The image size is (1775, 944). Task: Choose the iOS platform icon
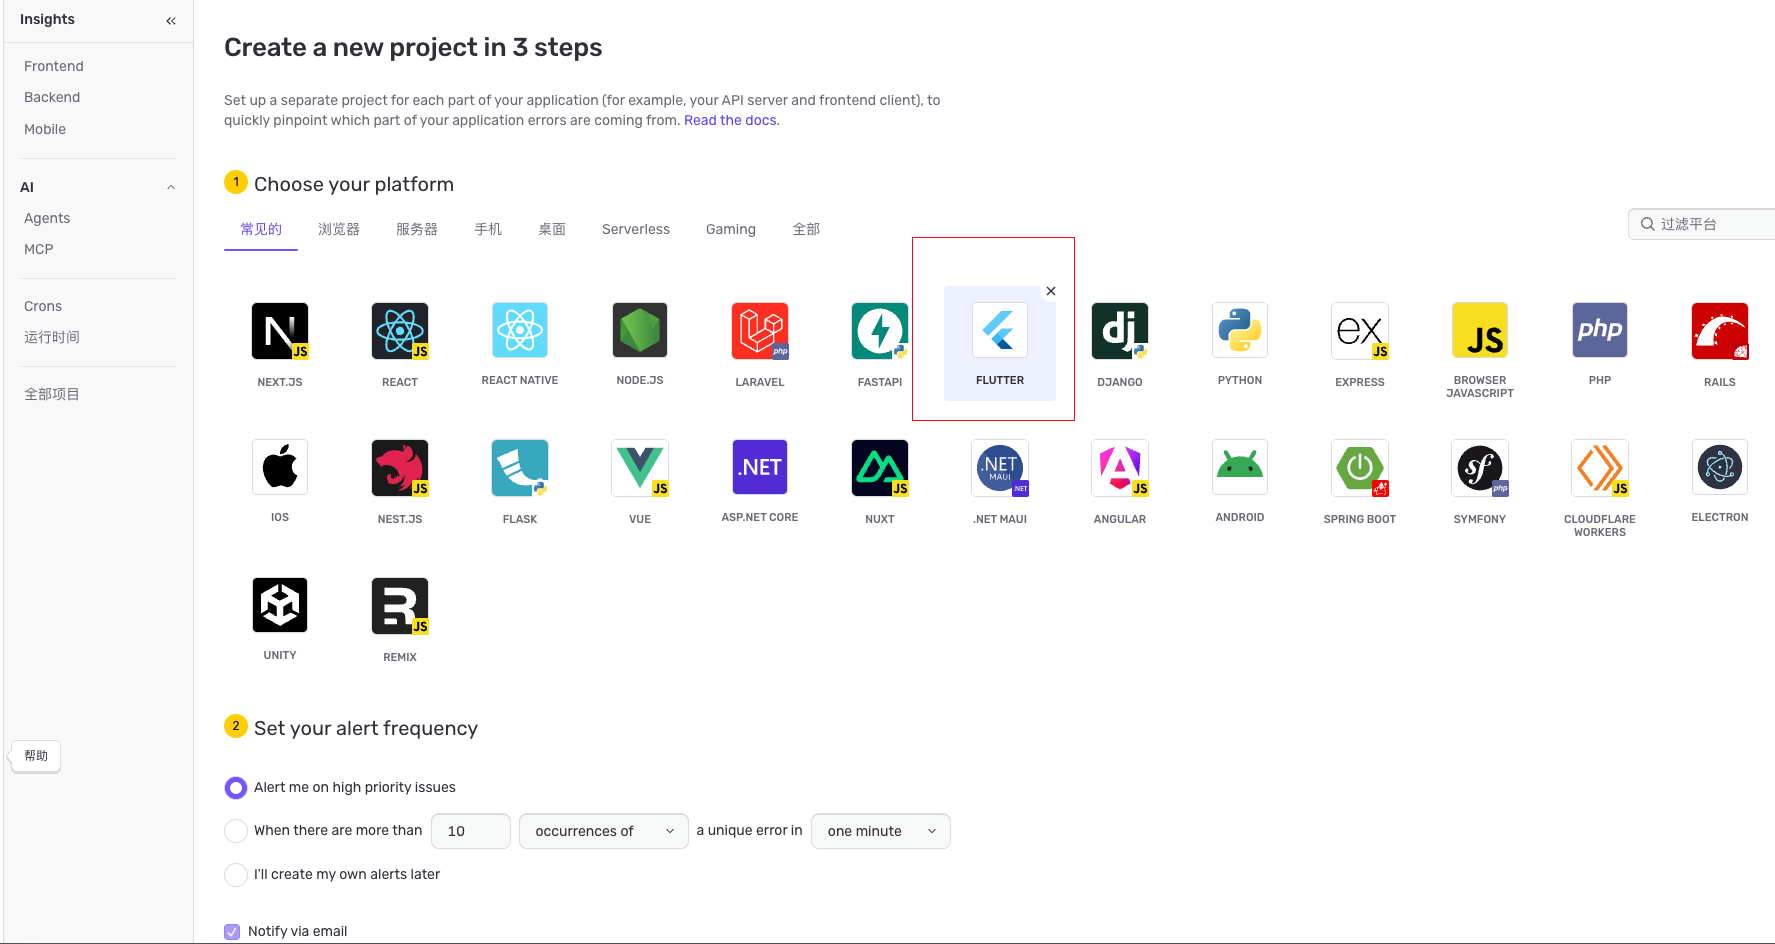(280, 467)
